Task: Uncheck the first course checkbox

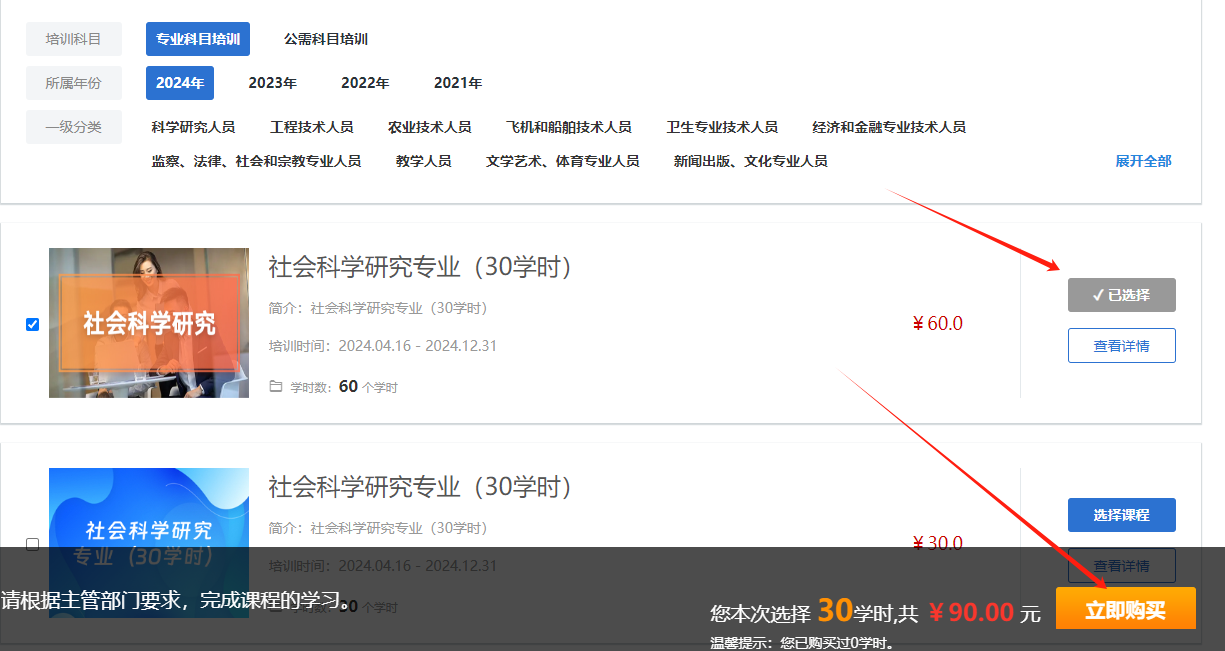Action: tap(32, 324)
